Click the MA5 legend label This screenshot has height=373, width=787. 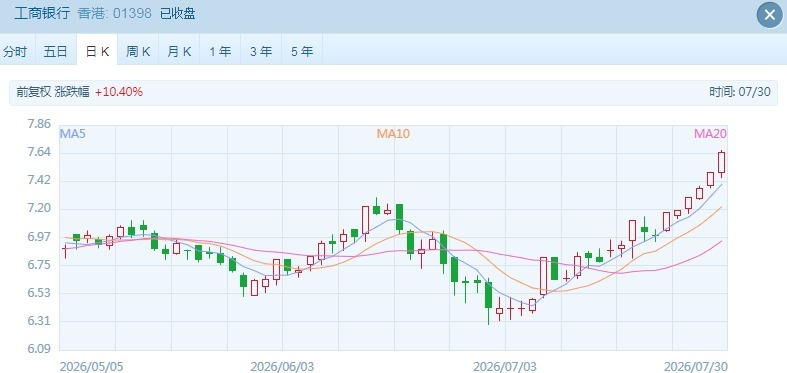(72, 134)
